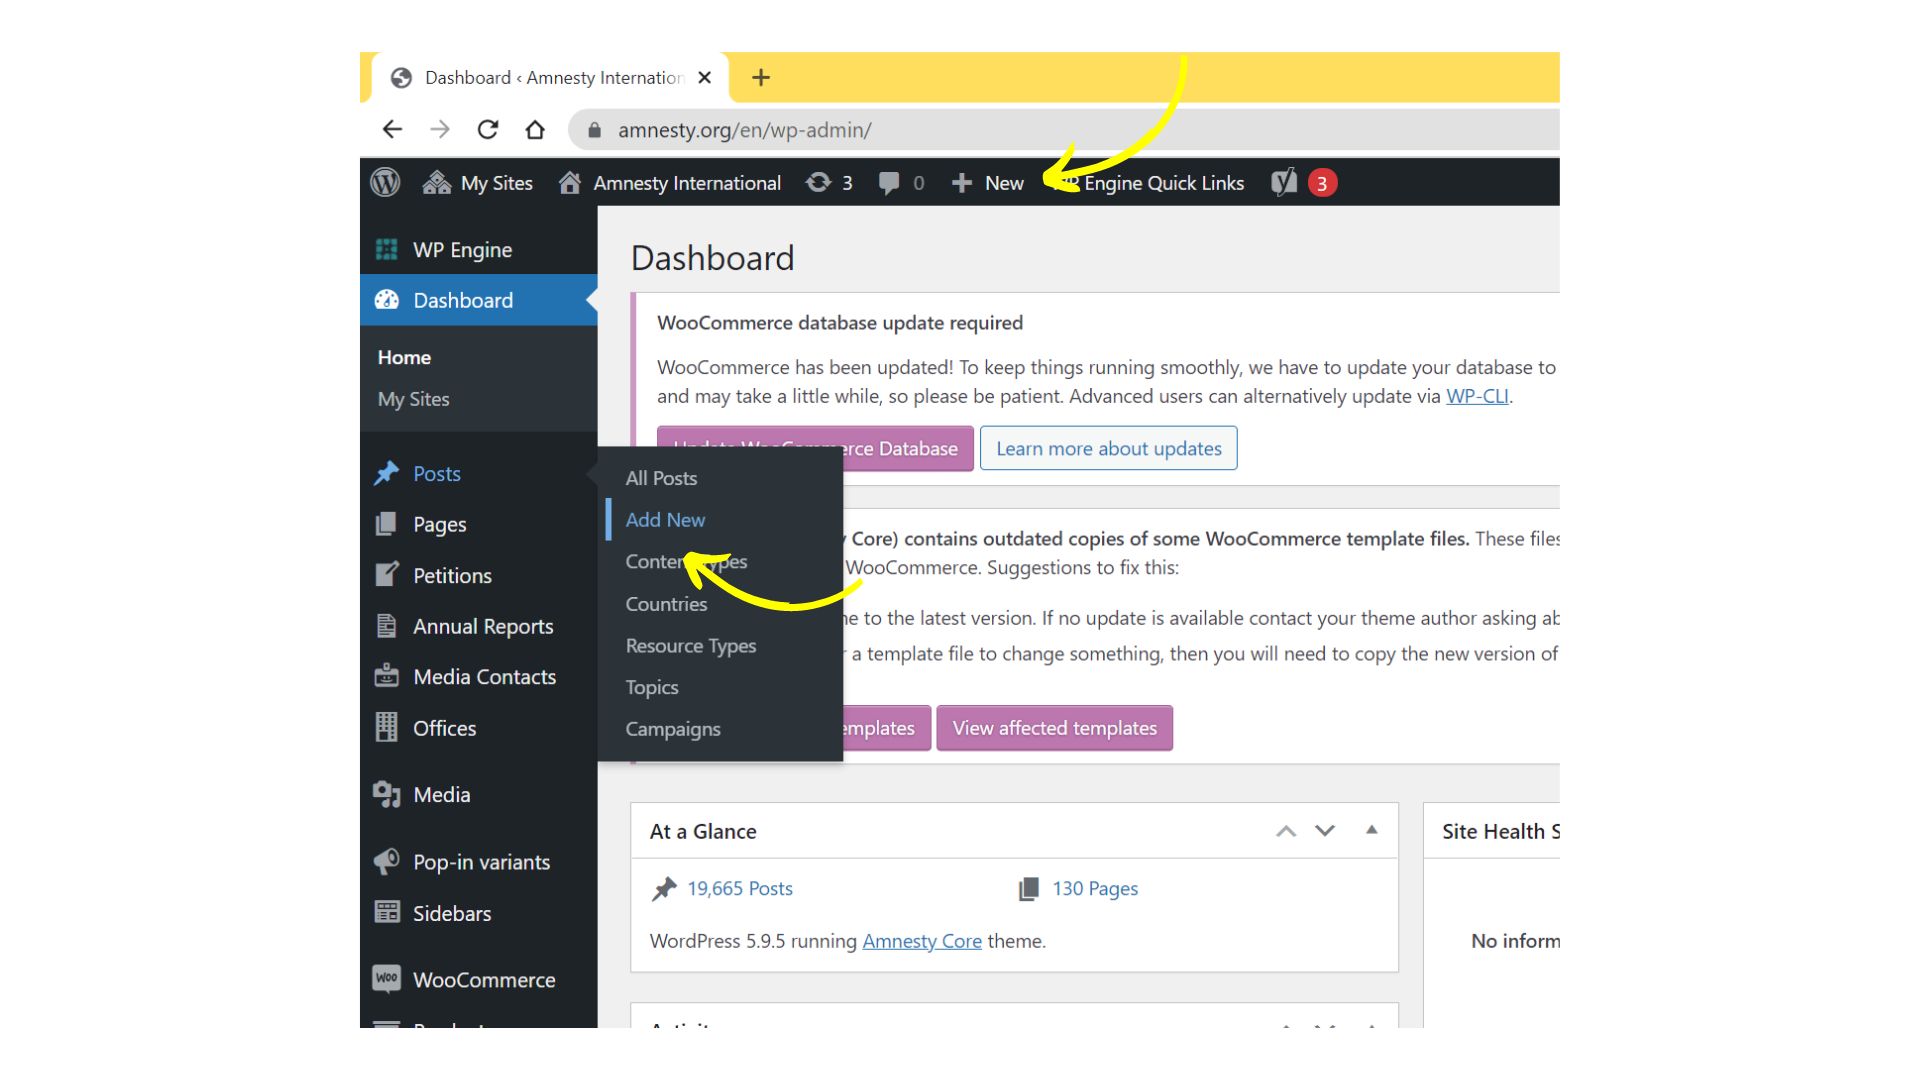Open the Amnesty Core theme link

(922, 941)
